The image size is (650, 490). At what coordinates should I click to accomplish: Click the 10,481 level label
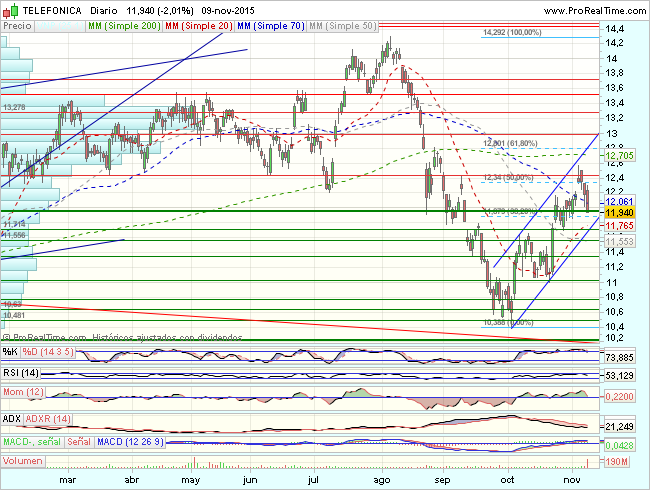(x=15, y=315)
